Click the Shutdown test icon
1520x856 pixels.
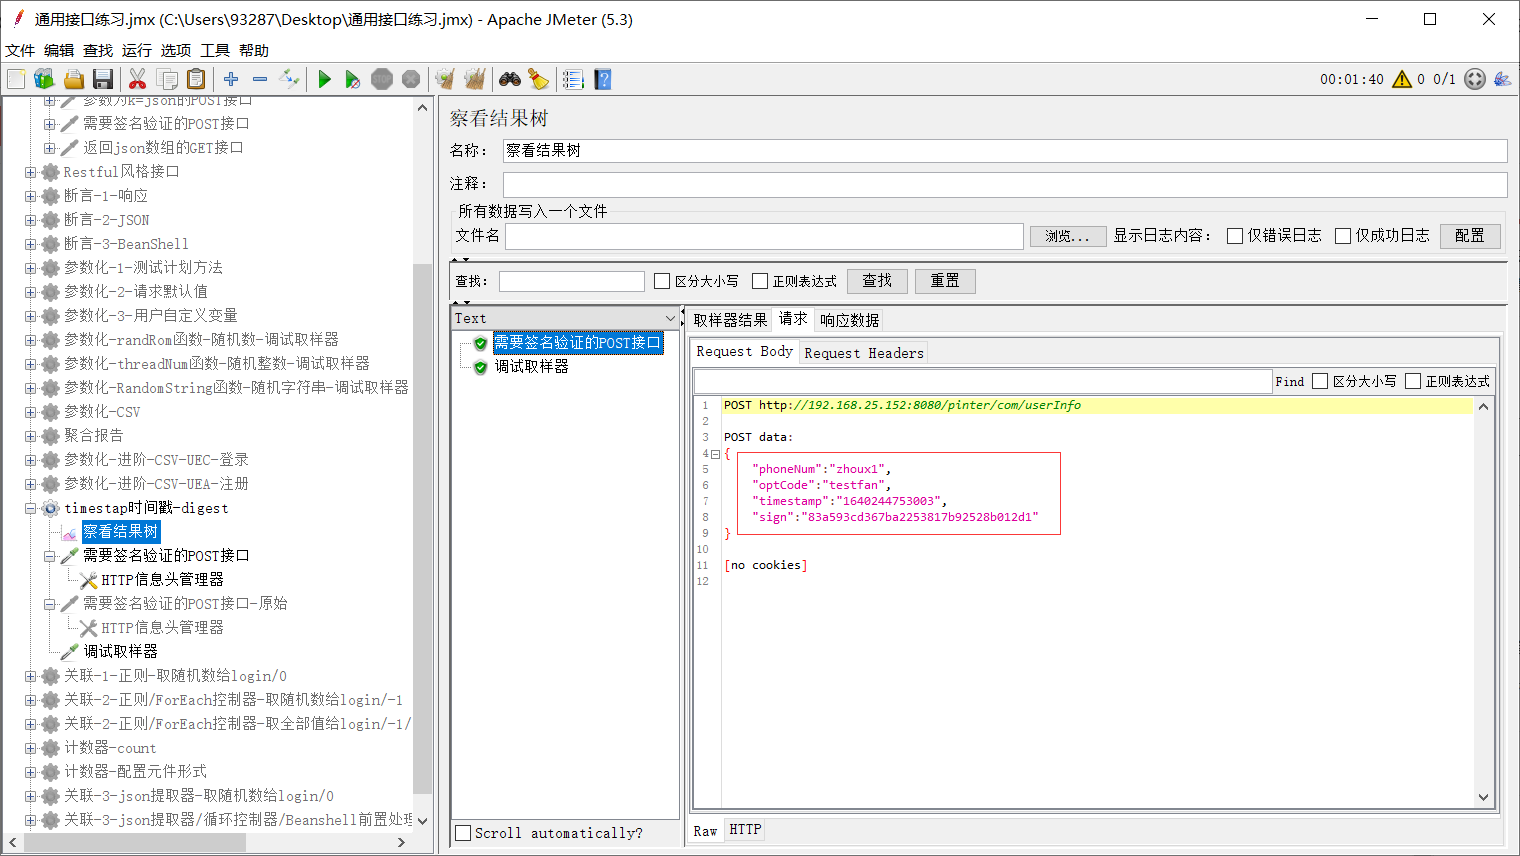[x=411, y=79]
